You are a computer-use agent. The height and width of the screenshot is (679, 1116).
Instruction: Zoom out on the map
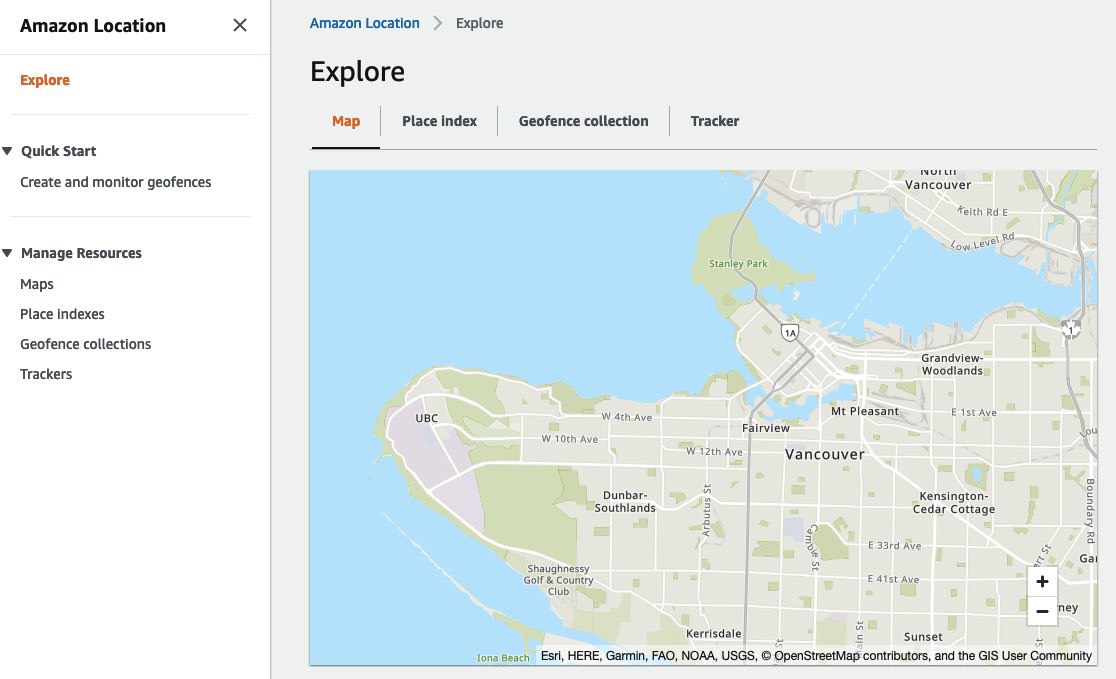click(x=1042, y=611)
